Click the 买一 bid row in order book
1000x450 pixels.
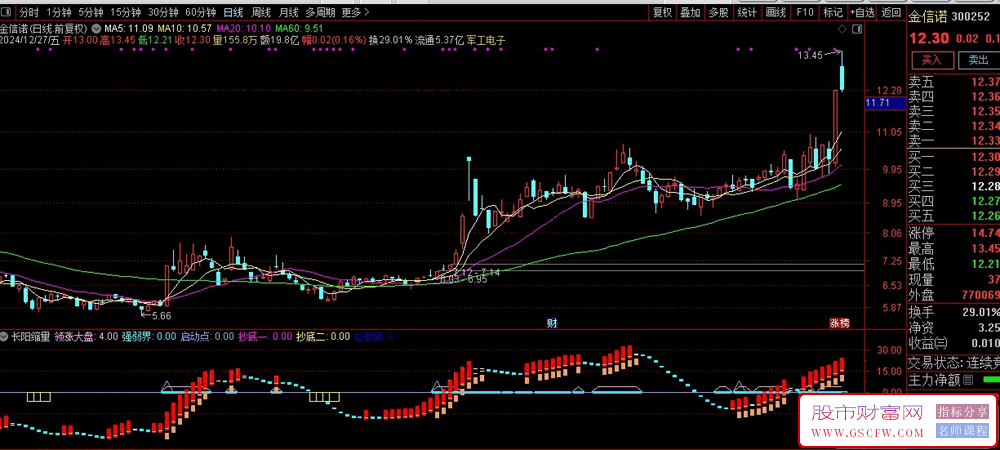click(954, 157)
